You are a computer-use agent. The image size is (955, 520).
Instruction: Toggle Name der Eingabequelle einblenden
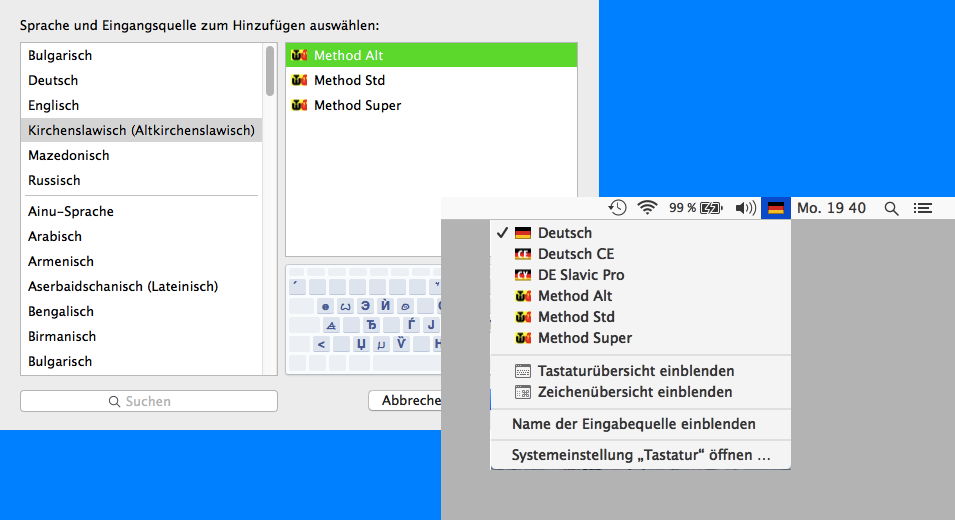(x=633, y=424)
